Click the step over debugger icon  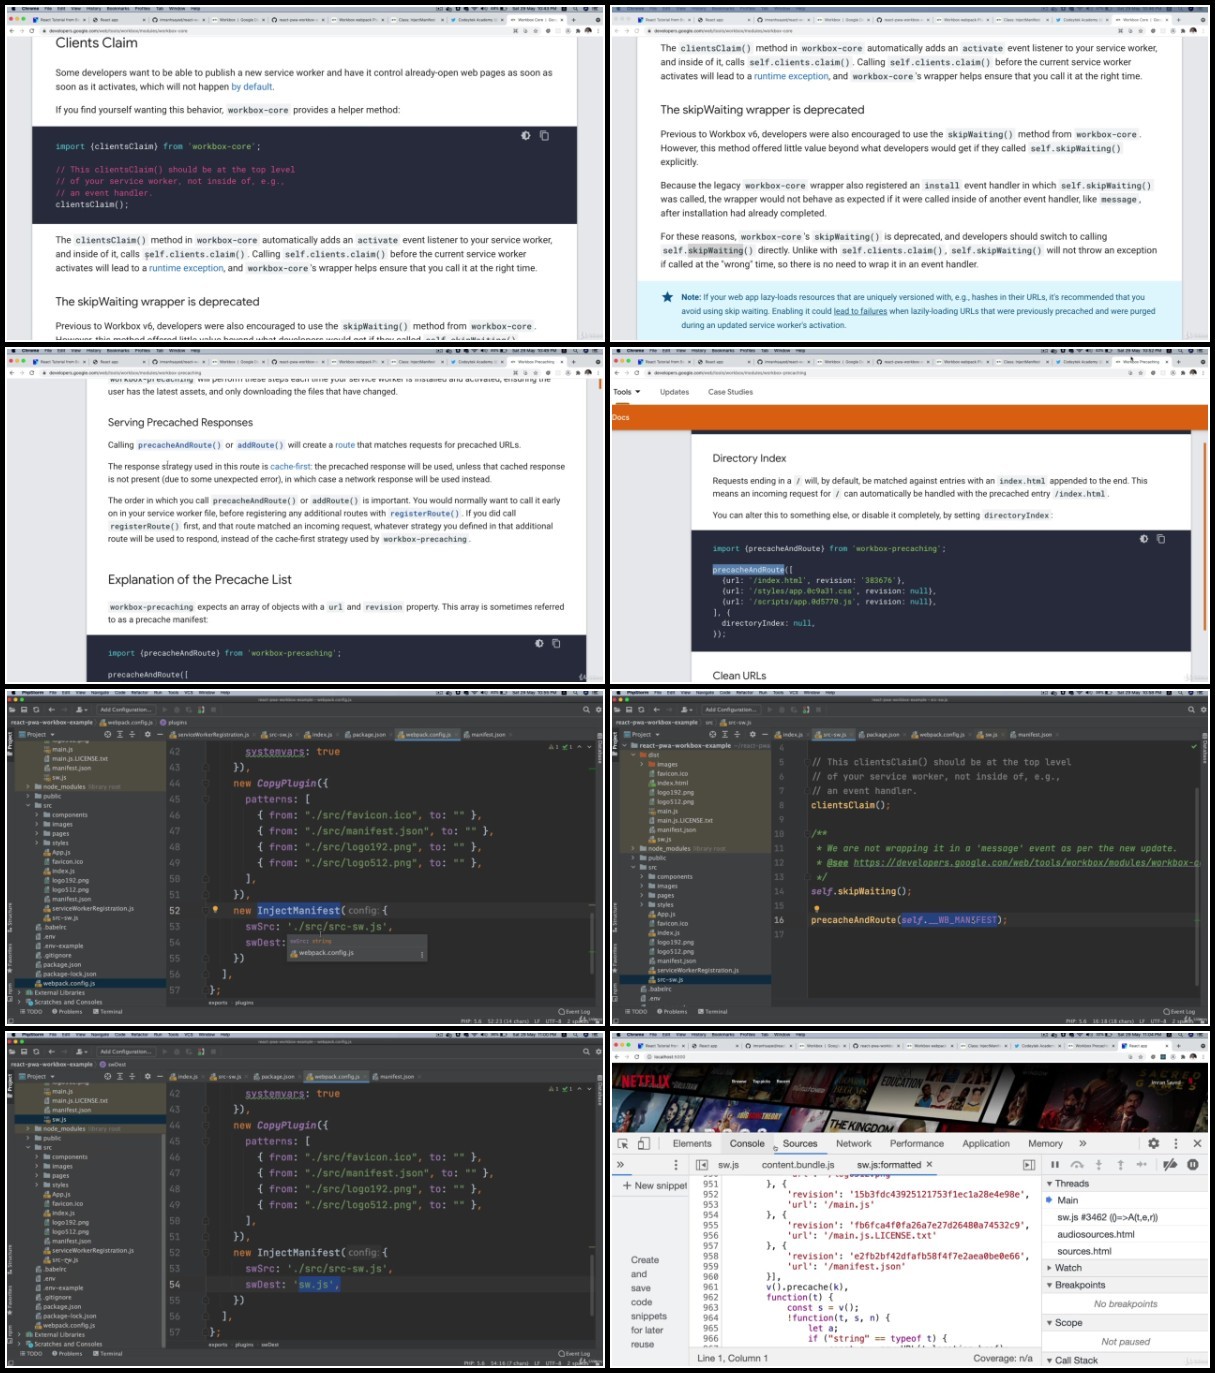(x=1077, y=1165)
